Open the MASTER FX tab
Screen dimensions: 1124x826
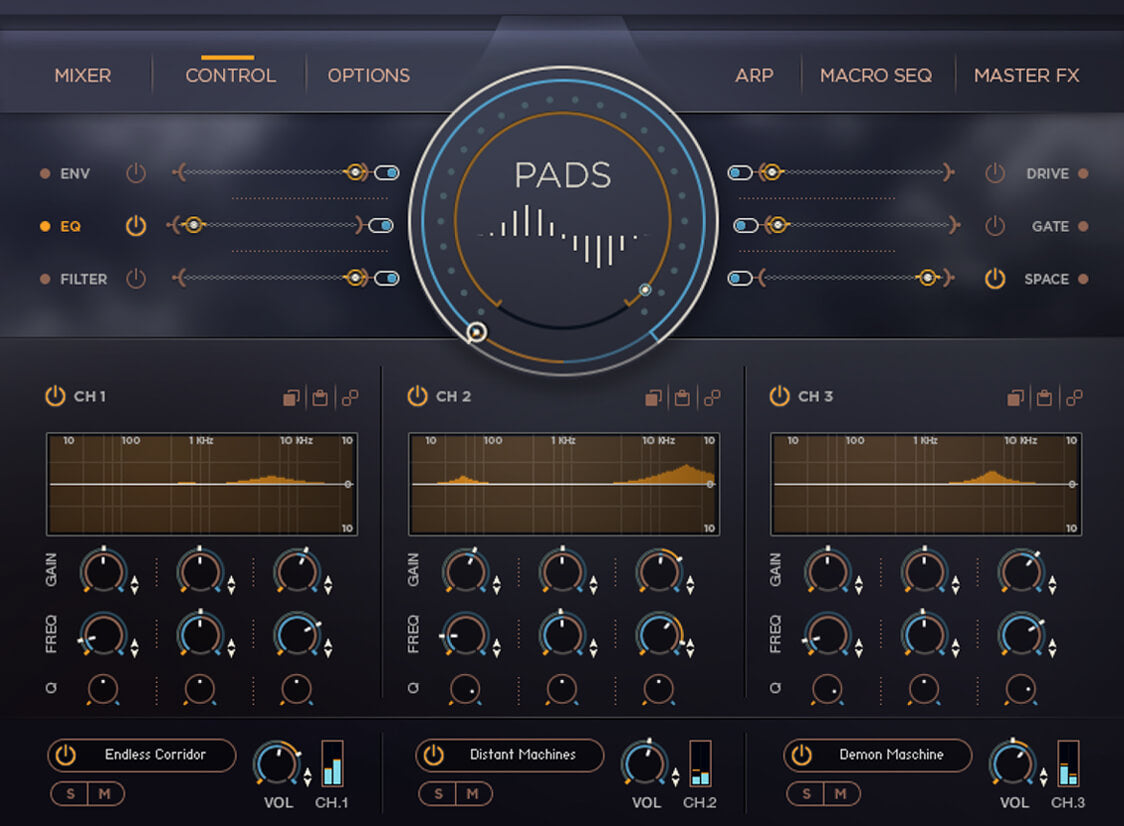pos(1026,75)
